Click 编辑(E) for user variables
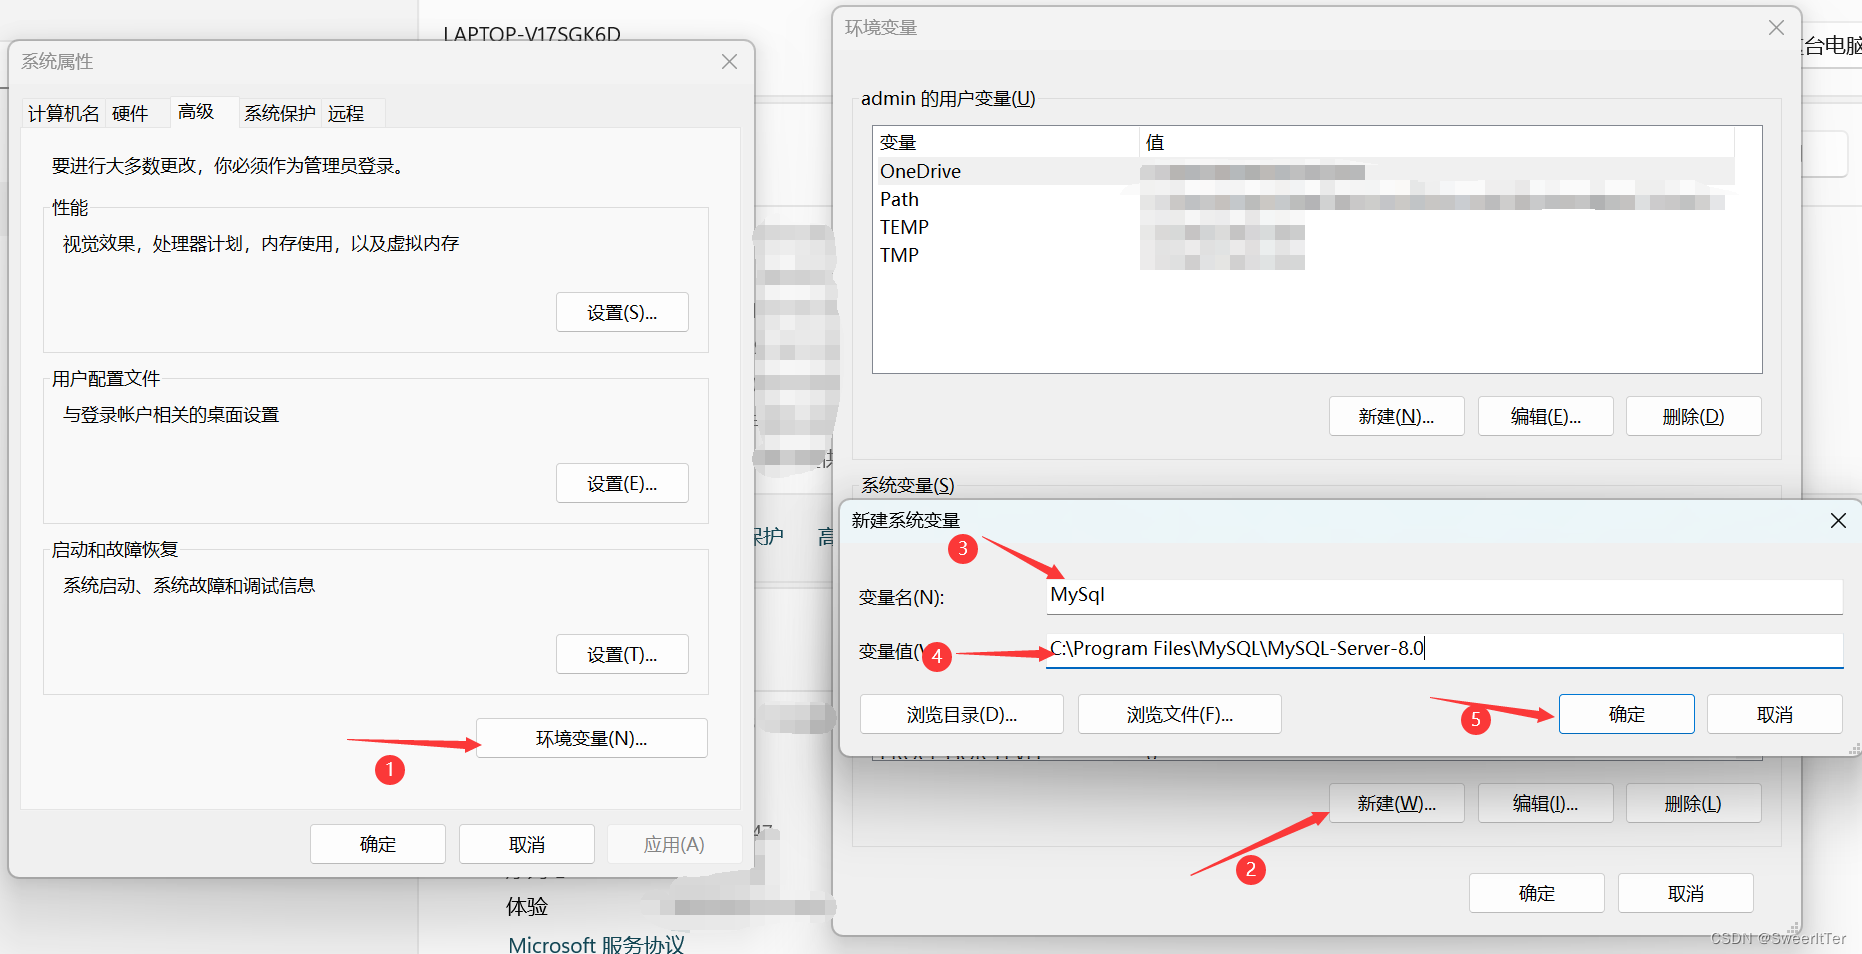 click(1545, 416)
